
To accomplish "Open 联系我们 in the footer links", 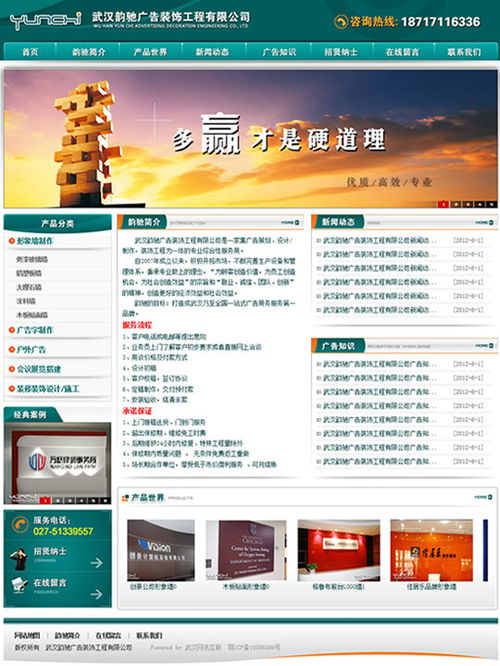I will pyautogui.click(x=149, y=635).
